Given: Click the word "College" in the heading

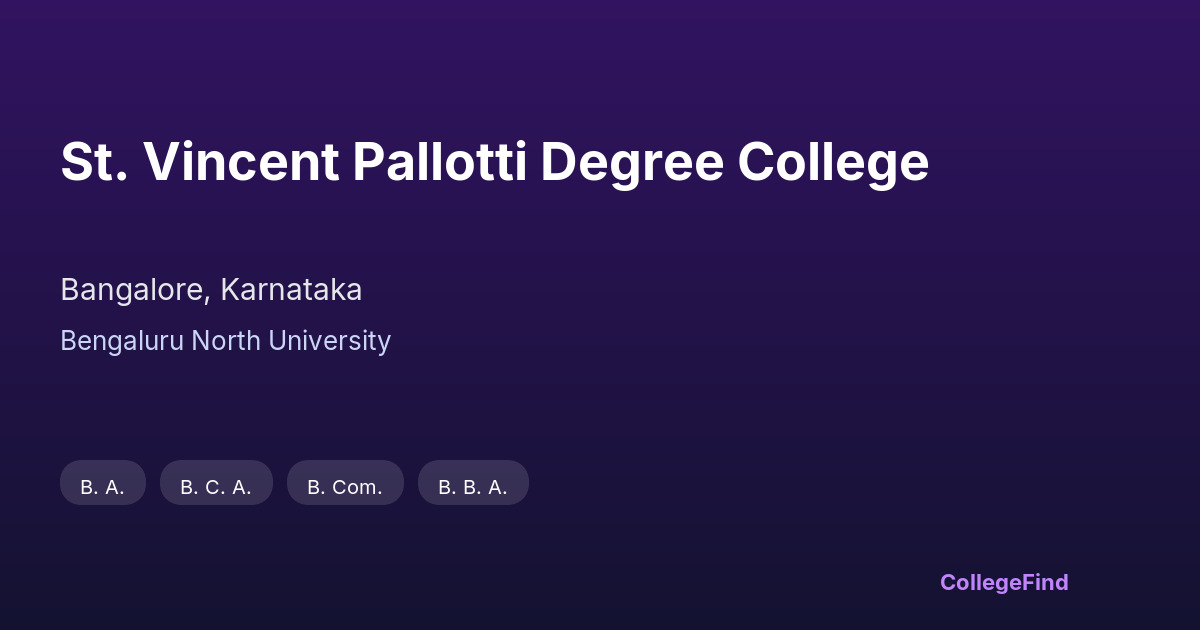Looking at the screenshot, I should pyautogui.click(x=834, y=162).
